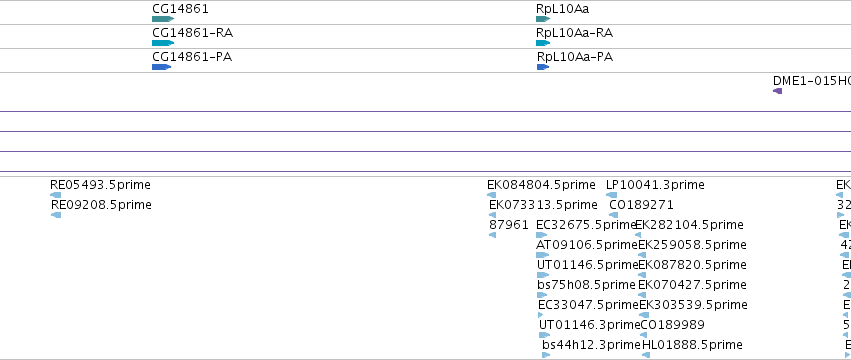Click the AT09106.5prime label text

(587, 245)
